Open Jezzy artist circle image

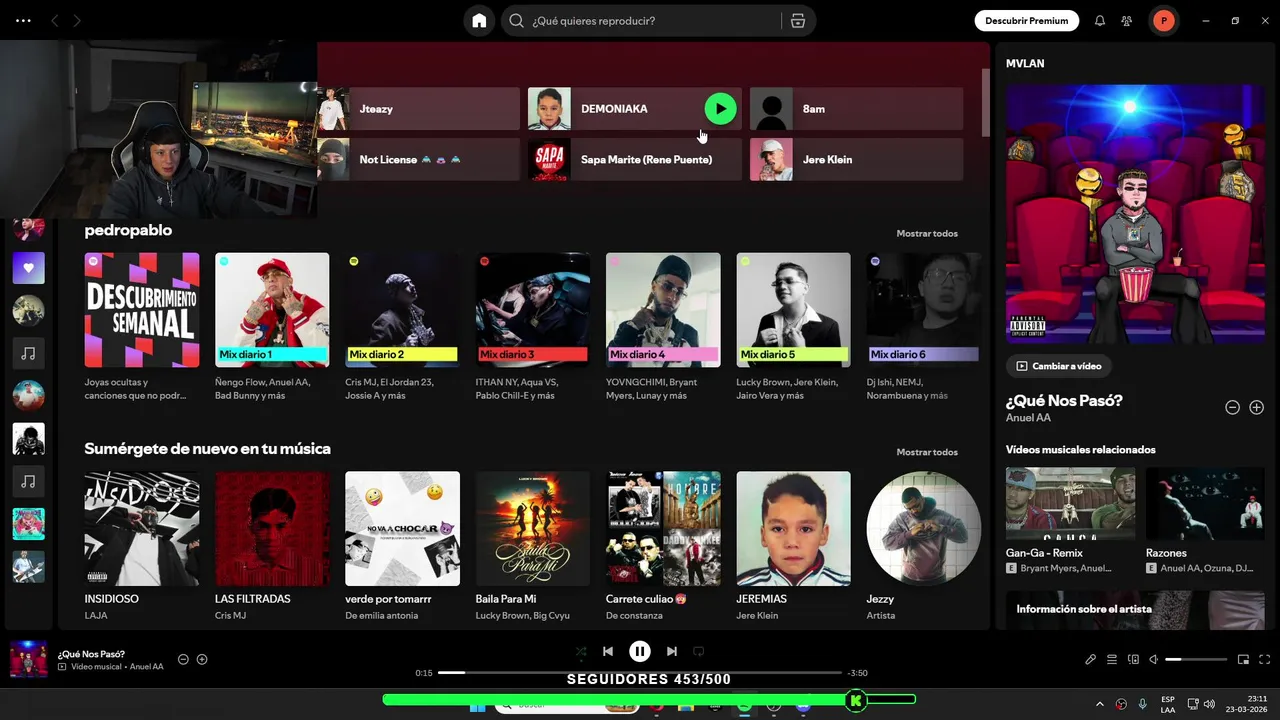coord(924,529)
